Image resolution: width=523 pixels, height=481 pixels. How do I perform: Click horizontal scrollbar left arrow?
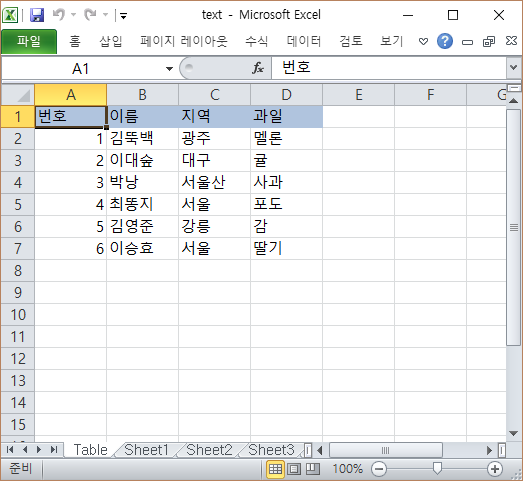coord(320,450)
